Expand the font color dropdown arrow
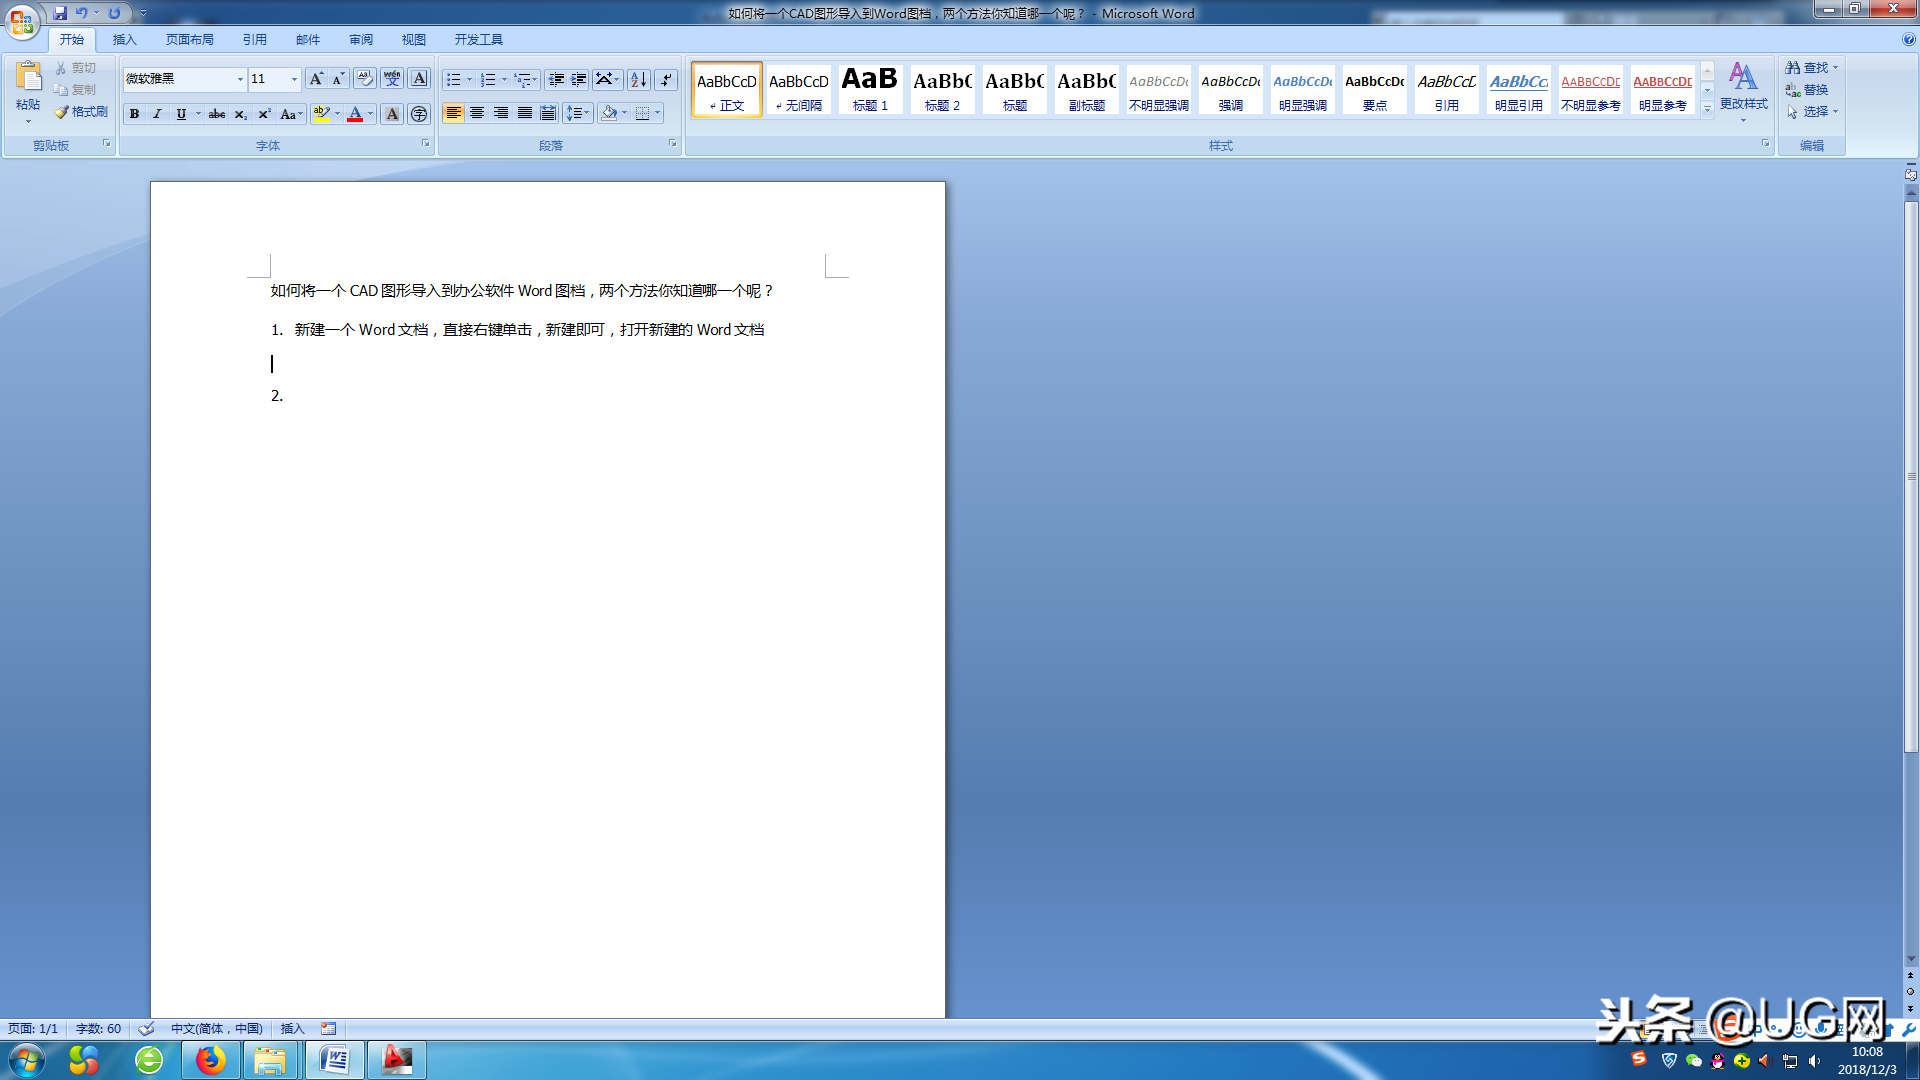 370,114
